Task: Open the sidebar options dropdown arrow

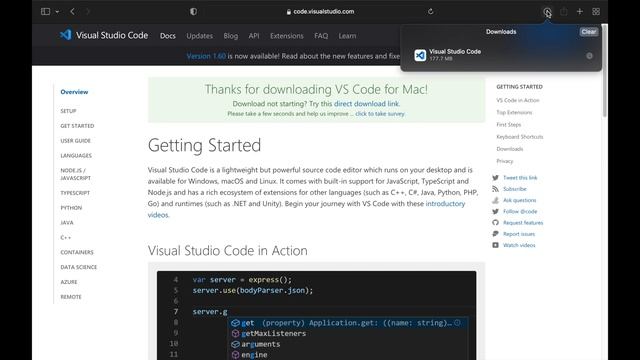Action: [57, 12]
